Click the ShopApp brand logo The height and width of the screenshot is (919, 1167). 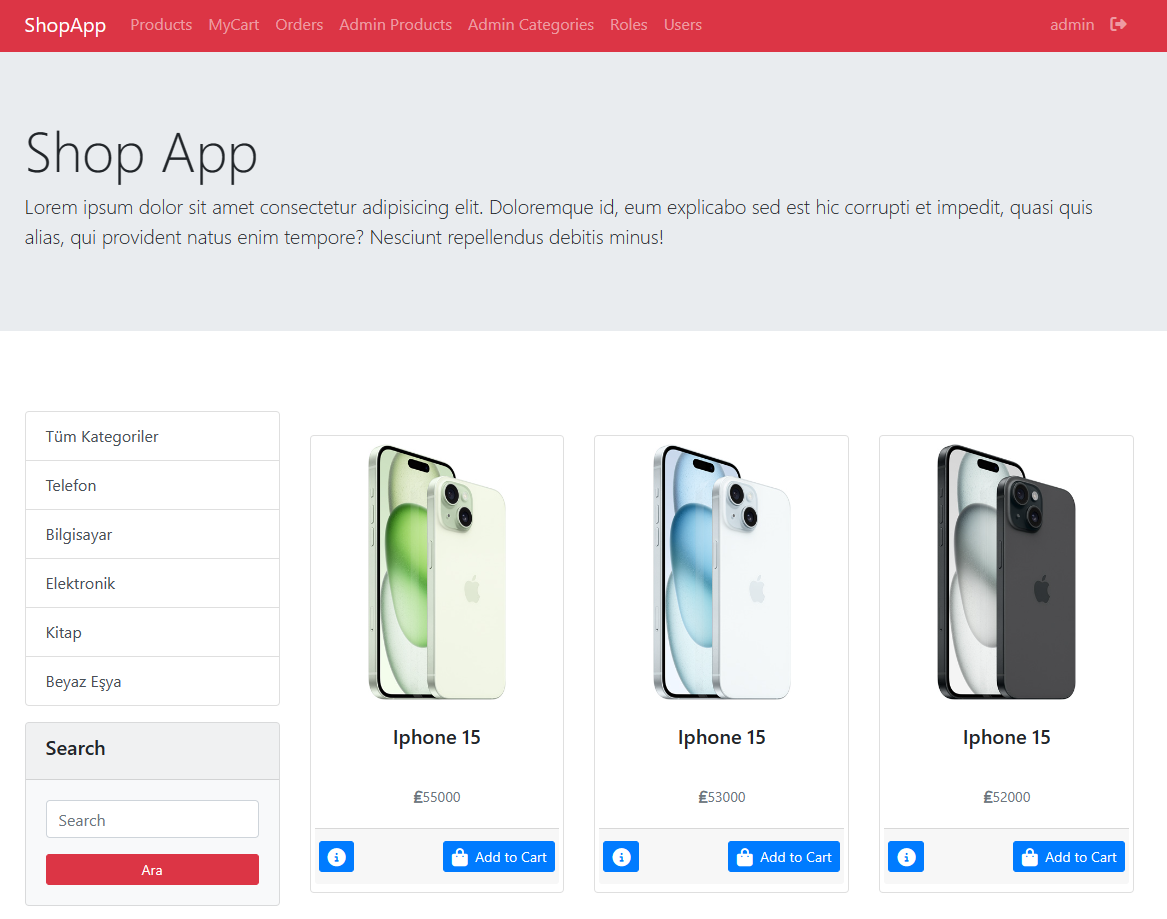[65, 25]
